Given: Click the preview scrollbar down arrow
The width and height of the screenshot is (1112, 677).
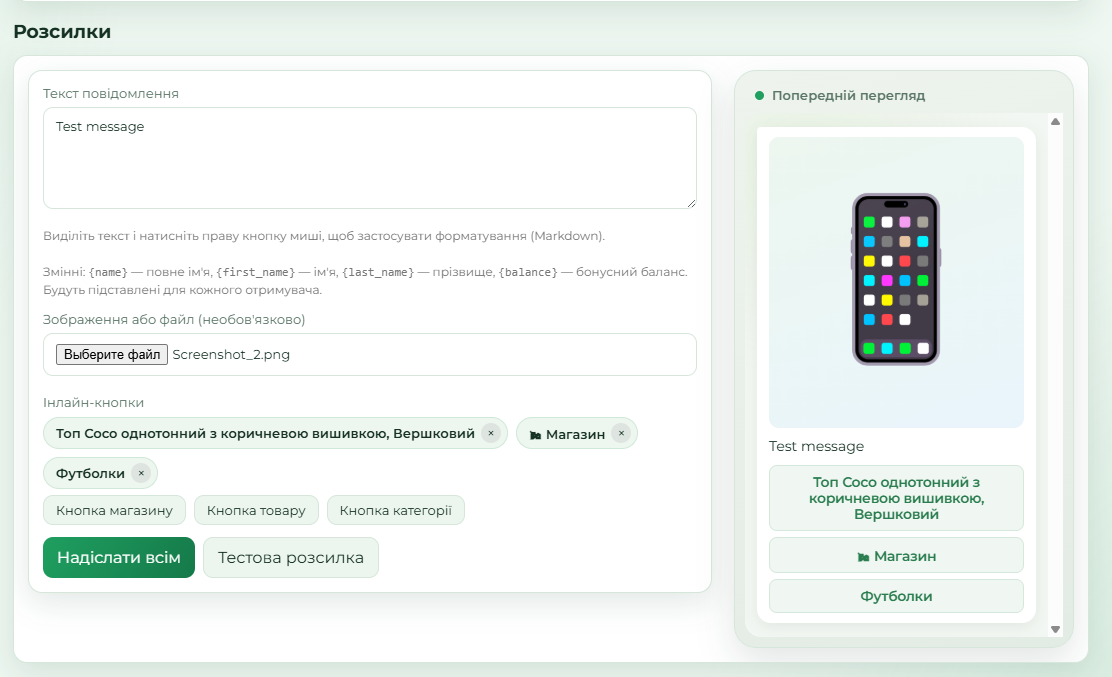Looking at the screenshot, I should click(1055, 629).
